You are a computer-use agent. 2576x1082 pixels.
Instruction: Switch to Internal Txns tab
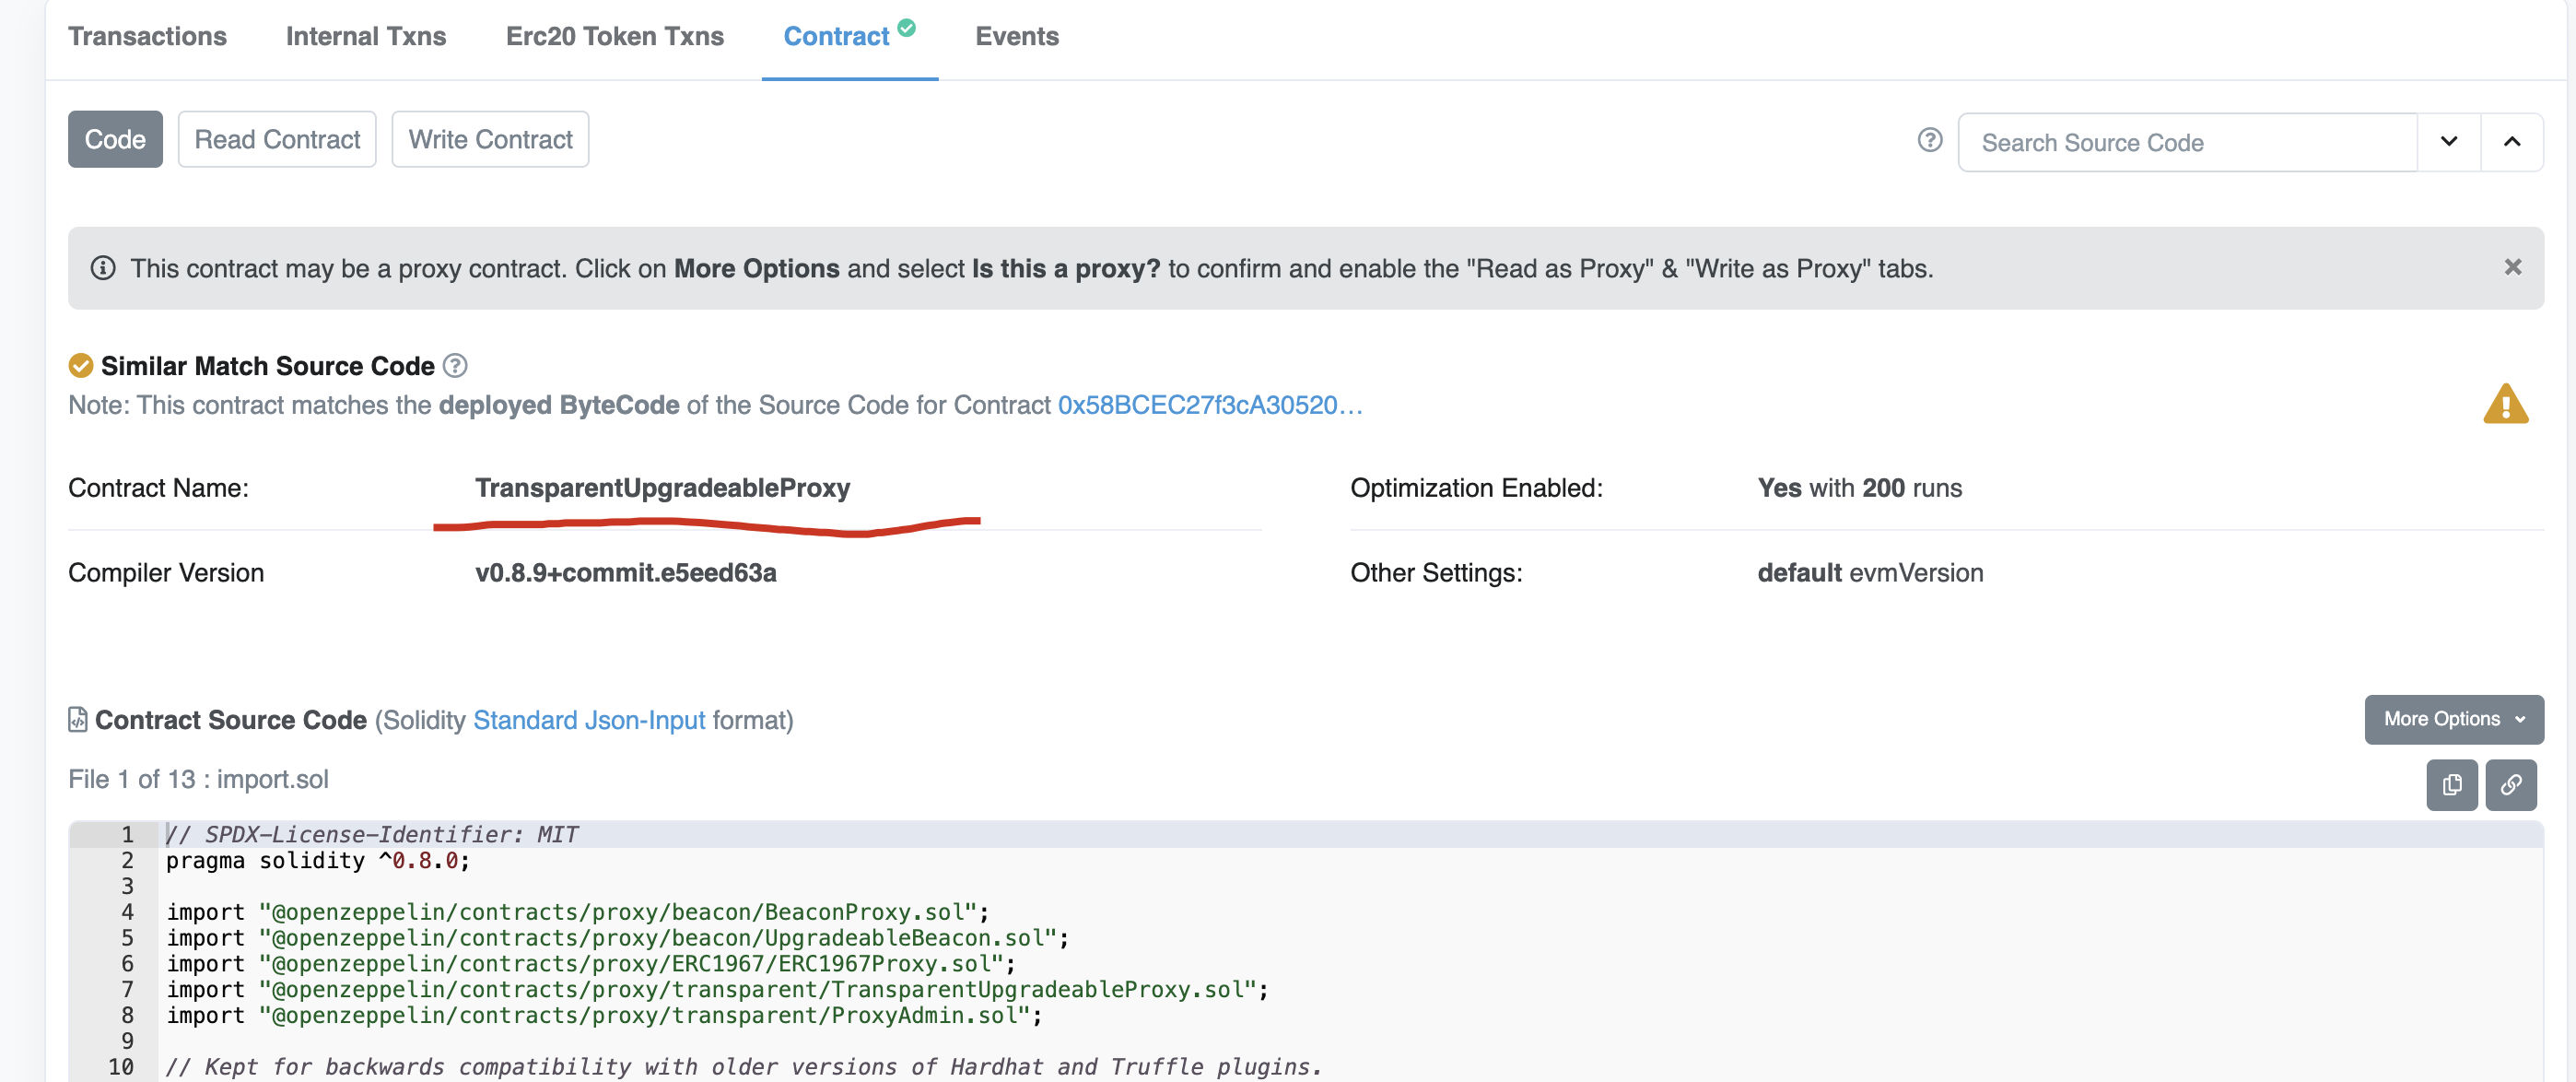click(x=366, y=36)
